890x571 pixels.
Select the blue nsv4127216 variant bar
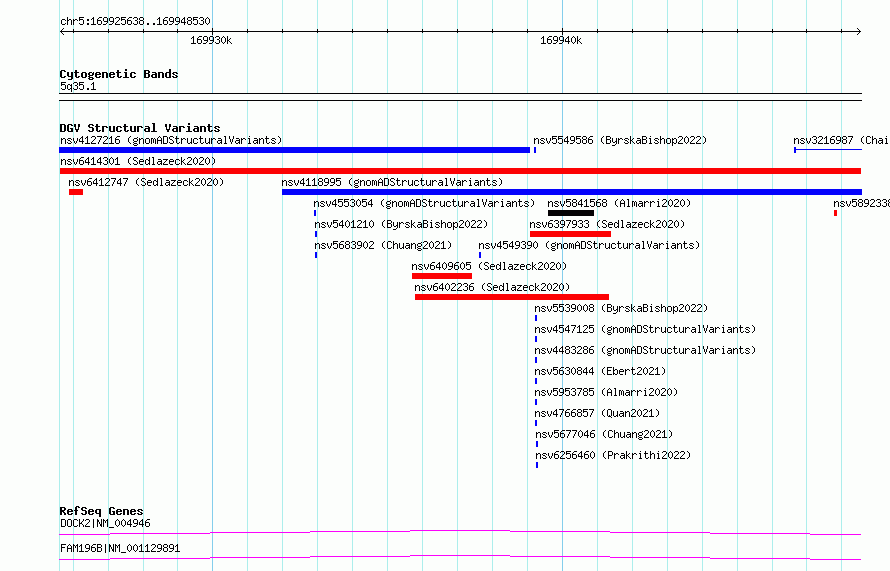pyautogui.click(x=295, y=150)
